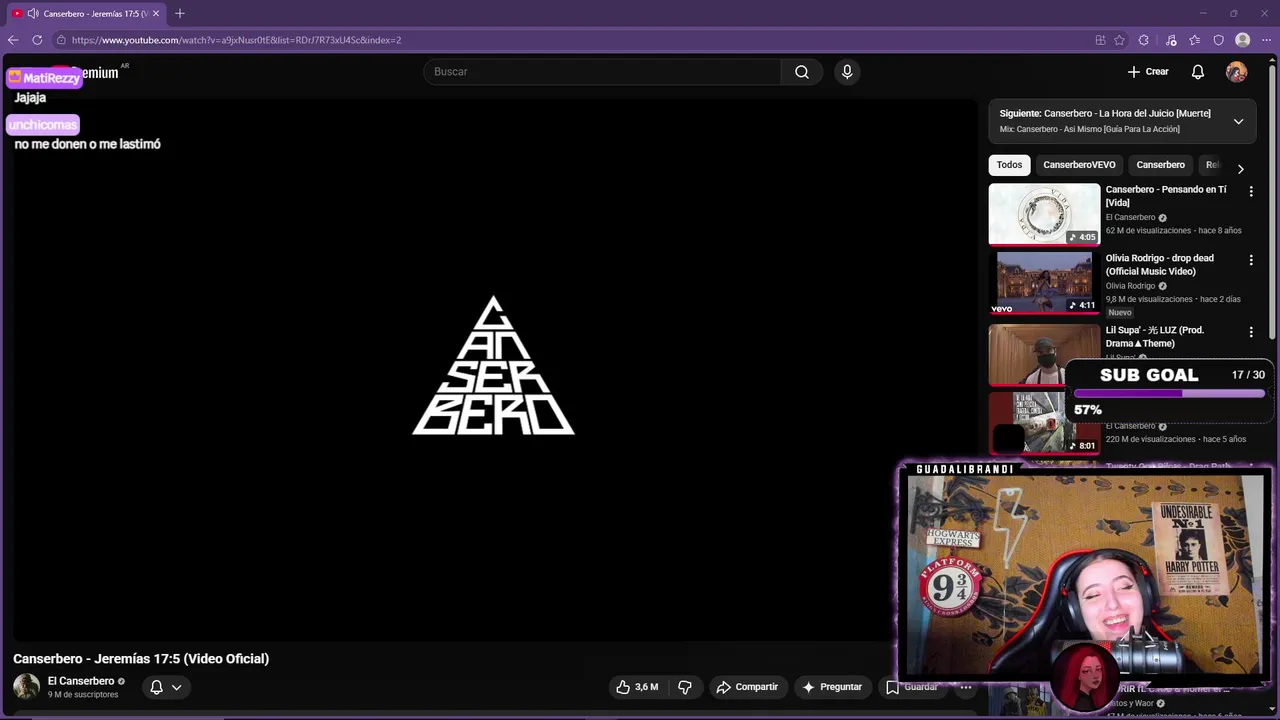This screenshot has height=720, width=1280.
Task: Open Pensando en Ti video thumbnail
Action: click(x=1044, y=214)
